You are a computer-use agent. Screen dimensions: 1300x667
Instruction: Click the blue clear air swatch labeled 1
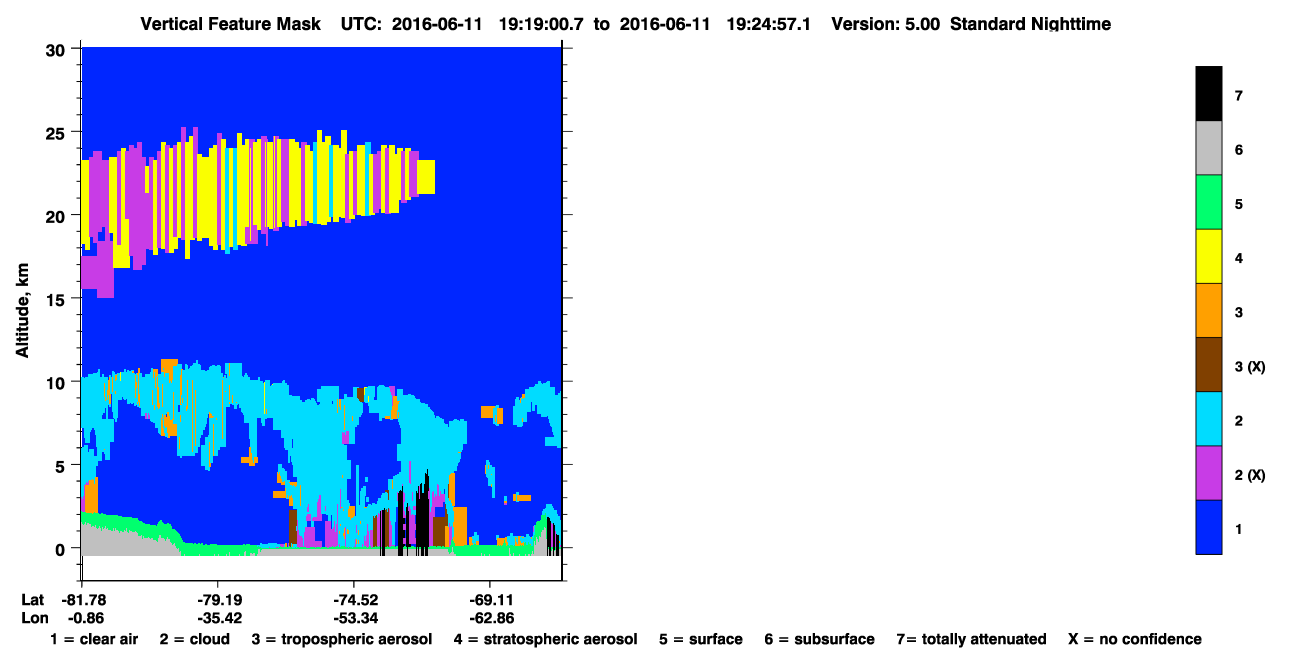point(1208,526)
